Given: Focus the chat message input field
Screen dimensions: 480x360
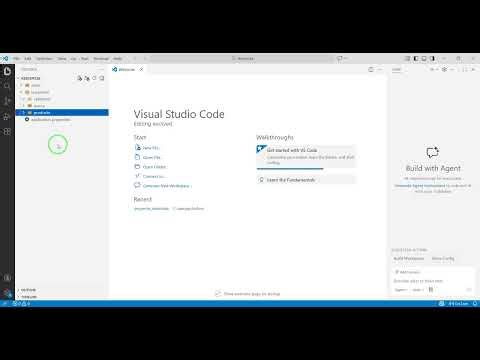Looking at the screenshot, I should (x=432, y=281).
